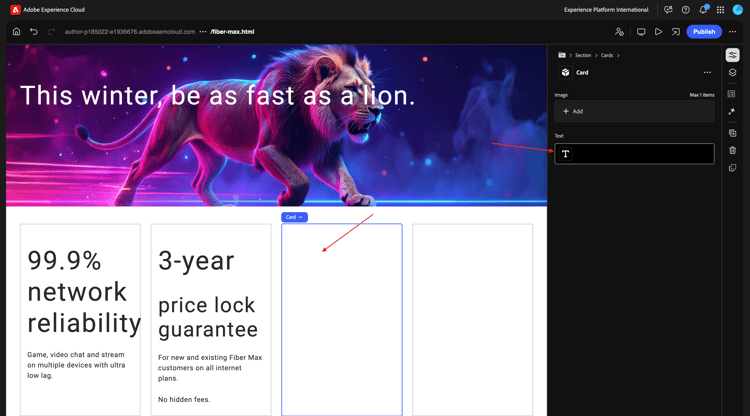Click the breadcrumb page root icon
750x416 pixels.
(562, 55)
